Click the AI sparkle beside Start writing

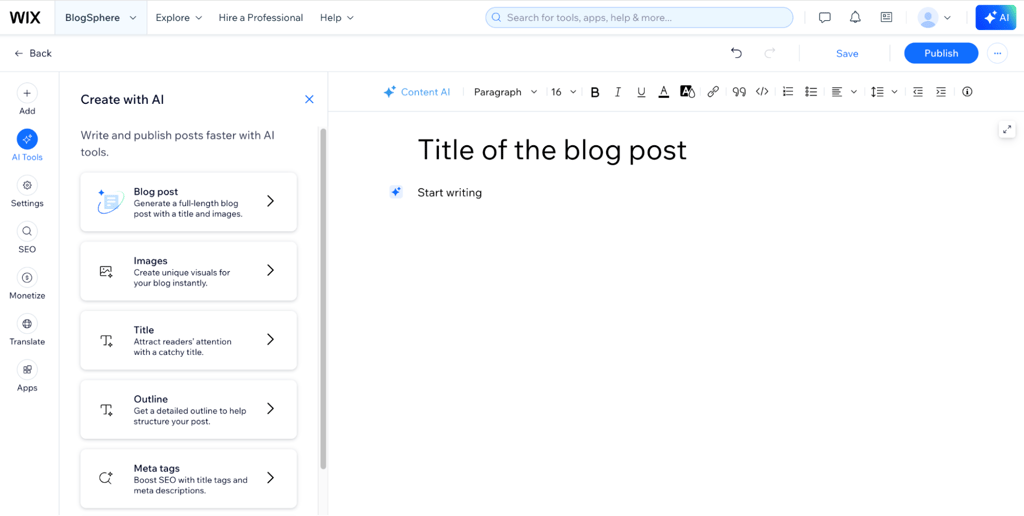click(x=396, y=192)
